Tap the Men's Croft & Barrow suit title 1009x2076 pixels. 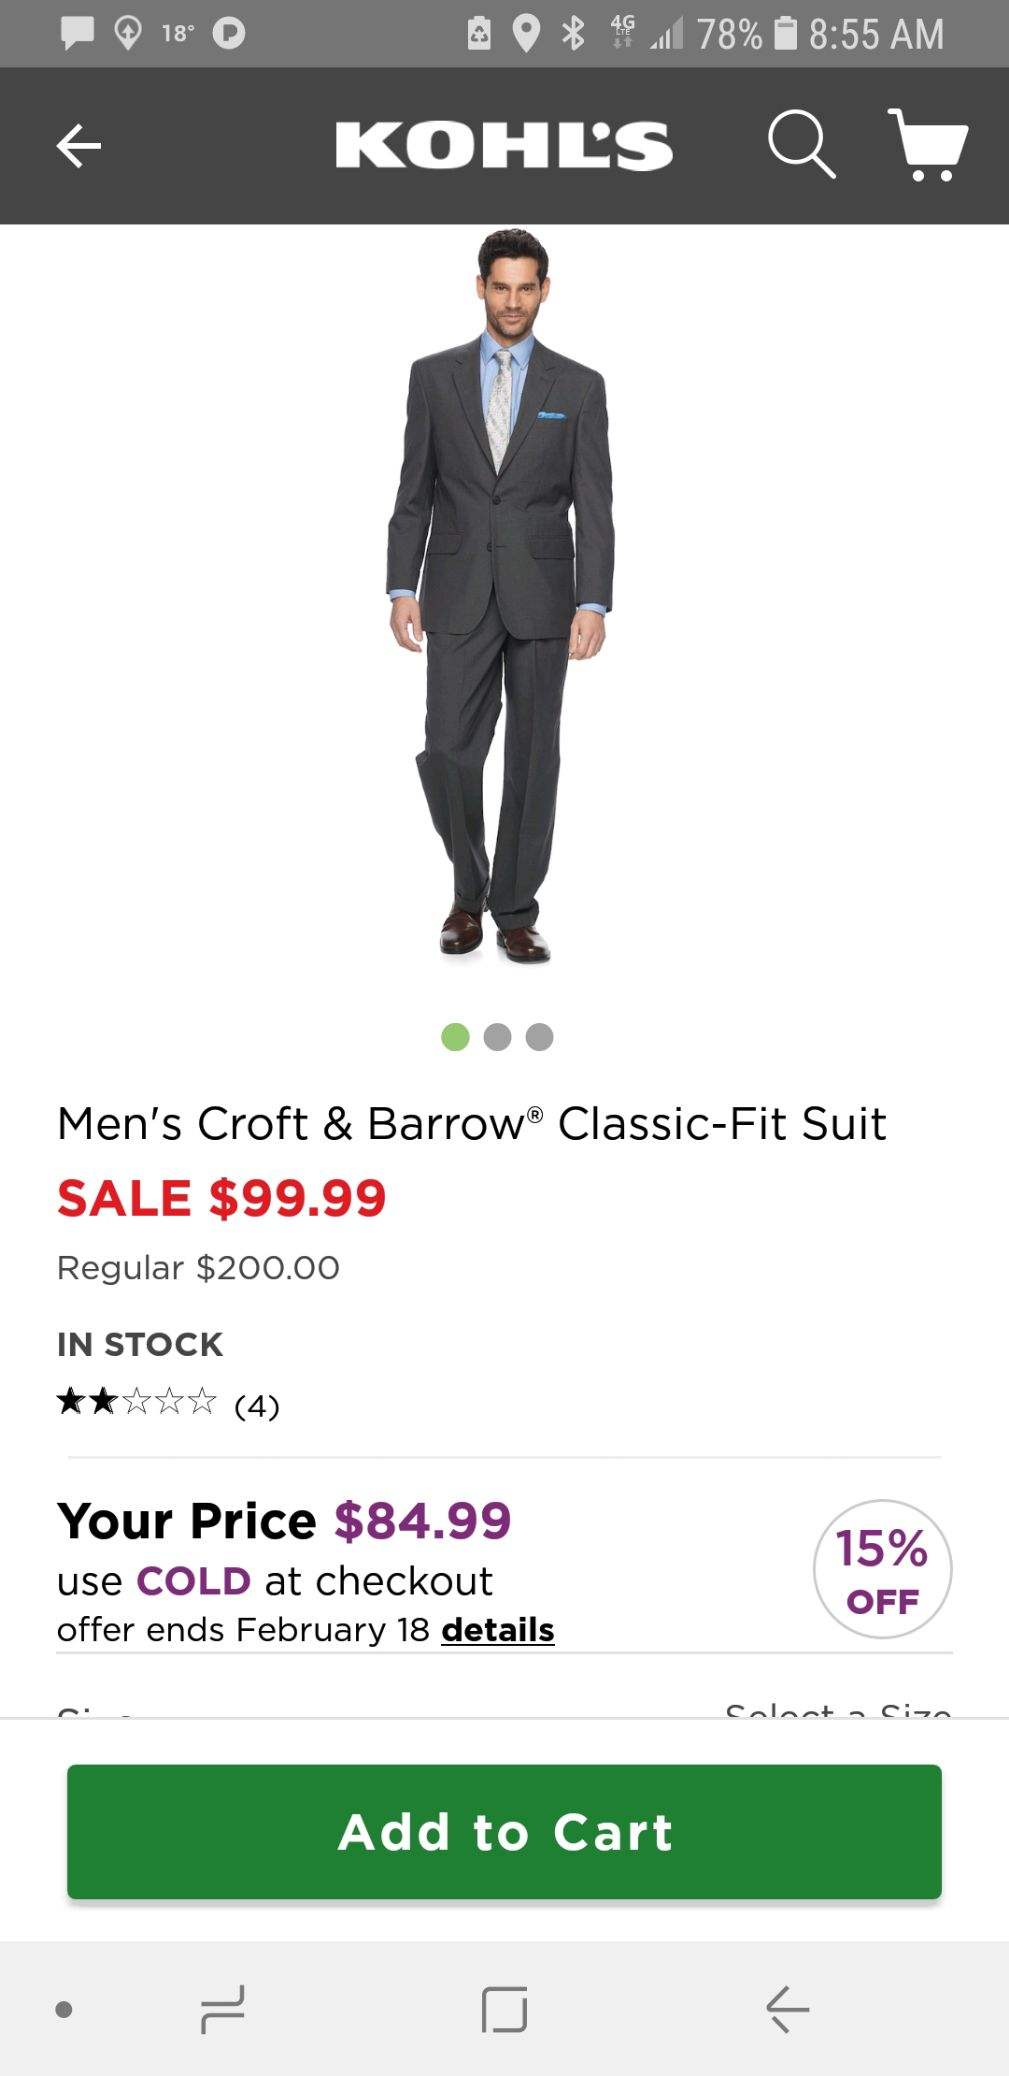point(472,1124)
